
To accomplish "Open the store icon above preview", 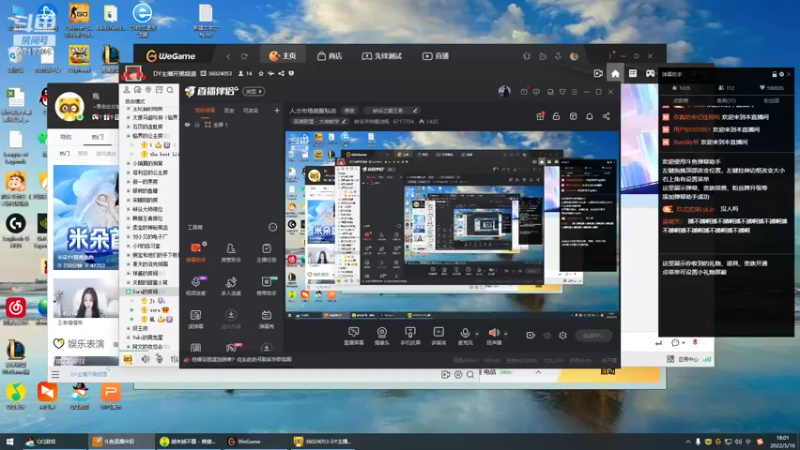I will (573, 116).
